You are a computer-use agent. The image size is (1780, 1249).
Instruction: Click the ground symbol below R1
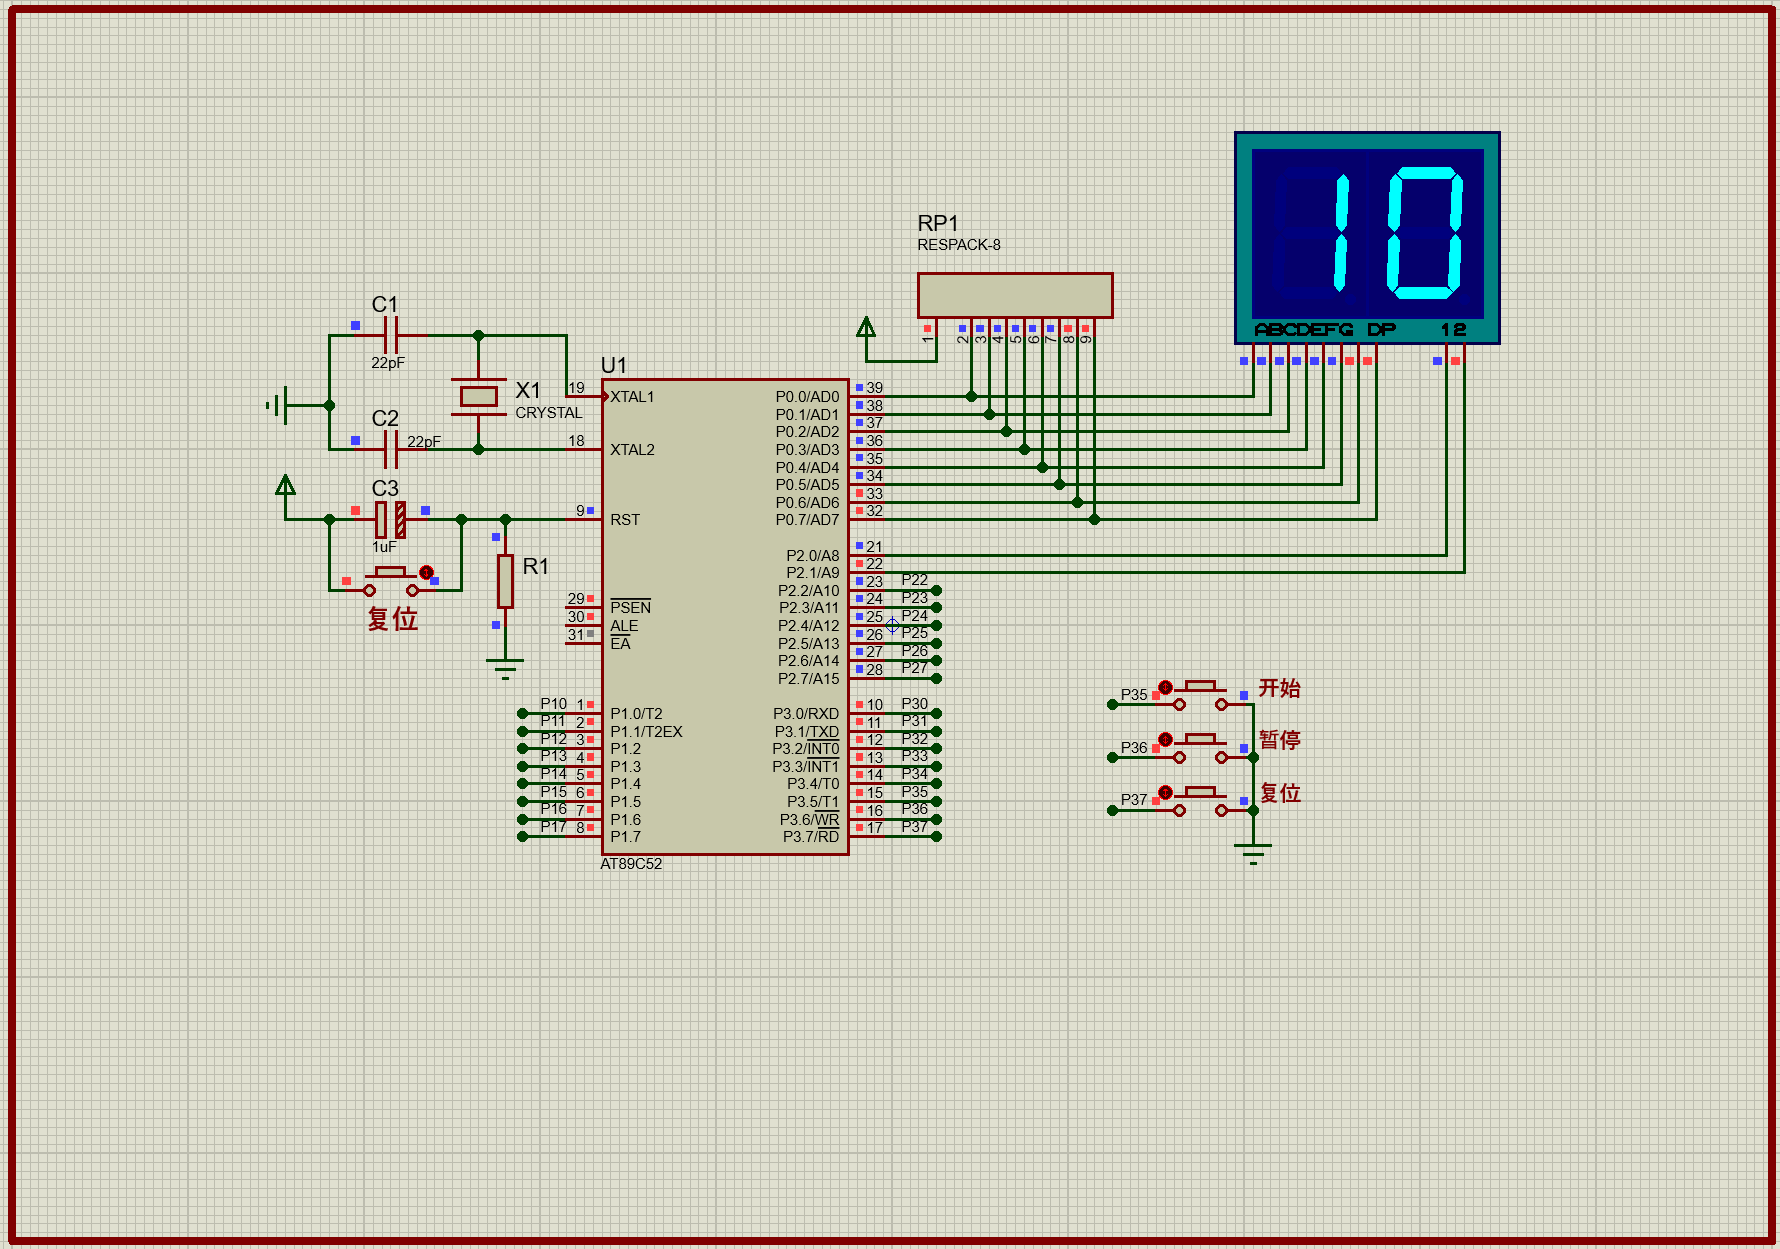[505, 669]
